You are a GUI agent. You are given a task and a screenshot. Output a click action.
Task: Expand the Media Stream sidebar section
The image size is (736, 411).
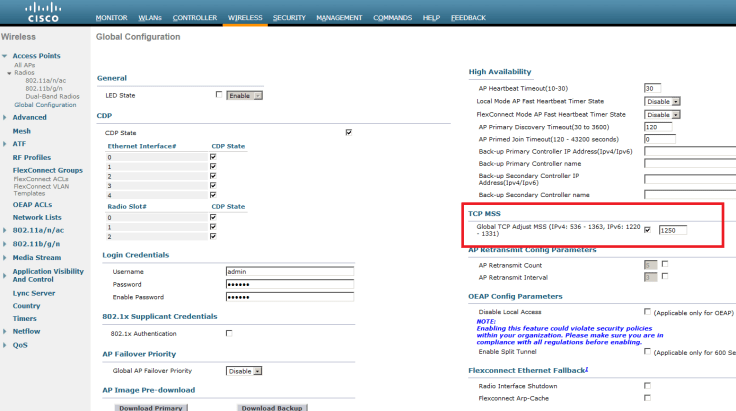coord(36,256)
